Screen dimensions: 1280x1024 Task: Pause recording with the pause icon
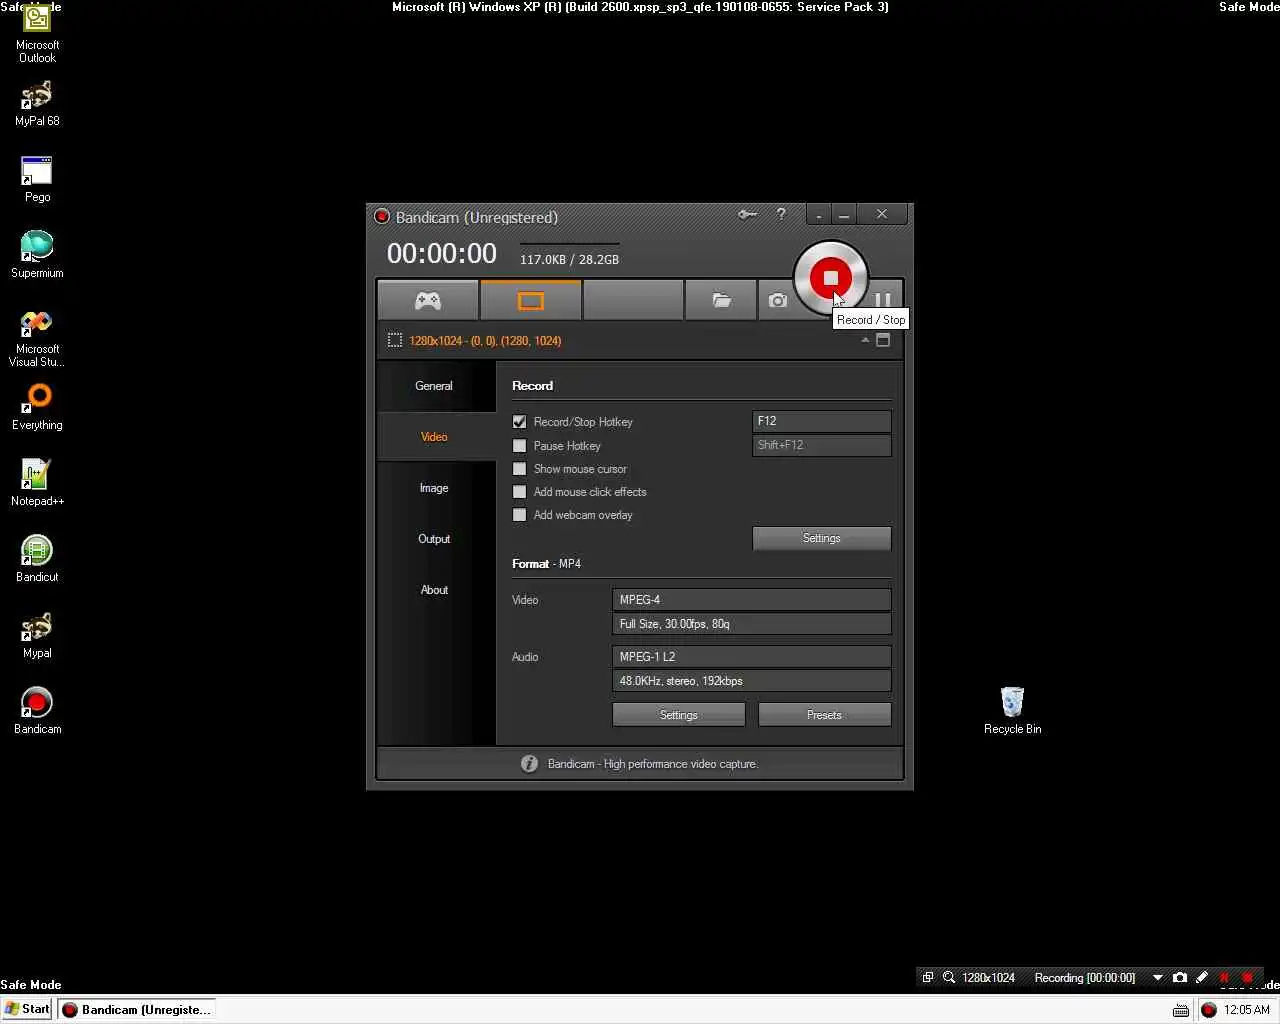click(883, 299)
